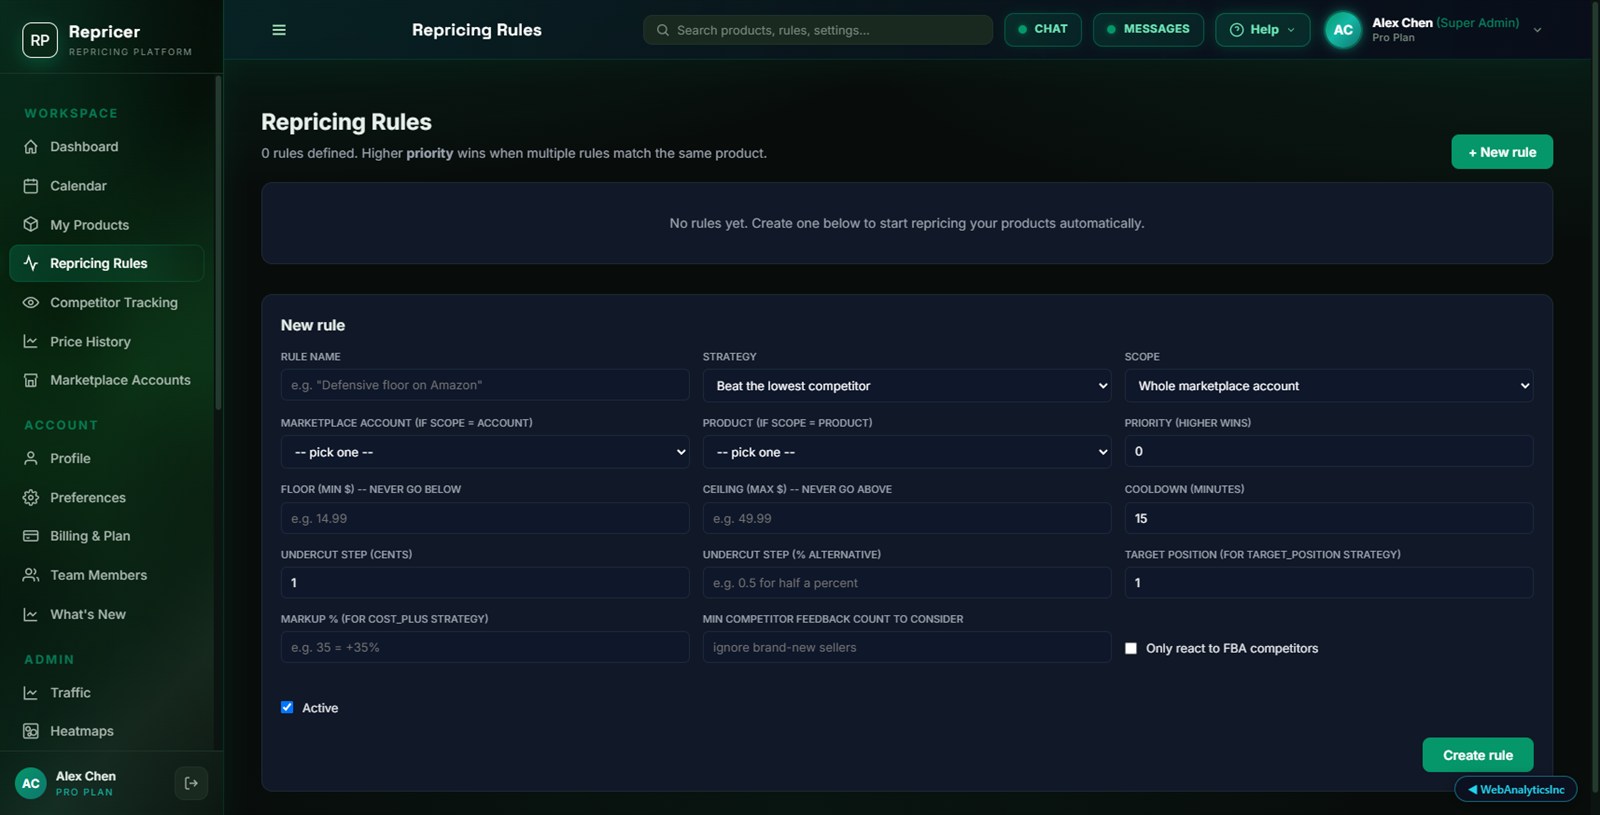Click the Cooldown minutes field
The width and height of the screenshot is (1600, 815).
[1329, 518]
